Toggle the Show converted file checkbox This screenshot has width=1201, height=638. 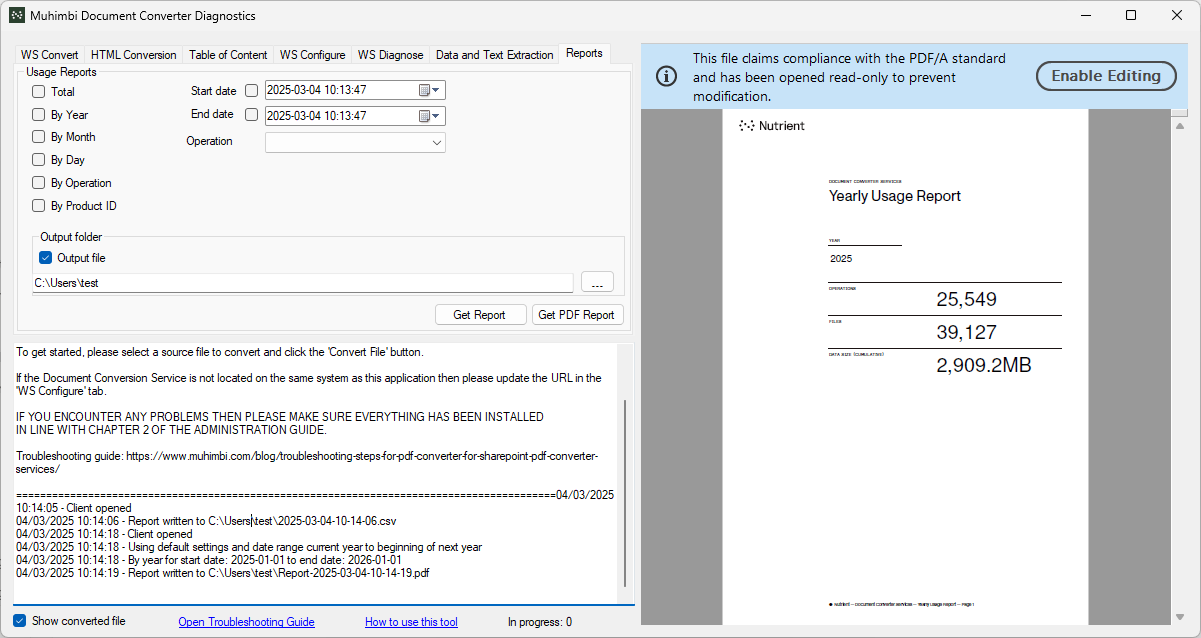point(18,621)
